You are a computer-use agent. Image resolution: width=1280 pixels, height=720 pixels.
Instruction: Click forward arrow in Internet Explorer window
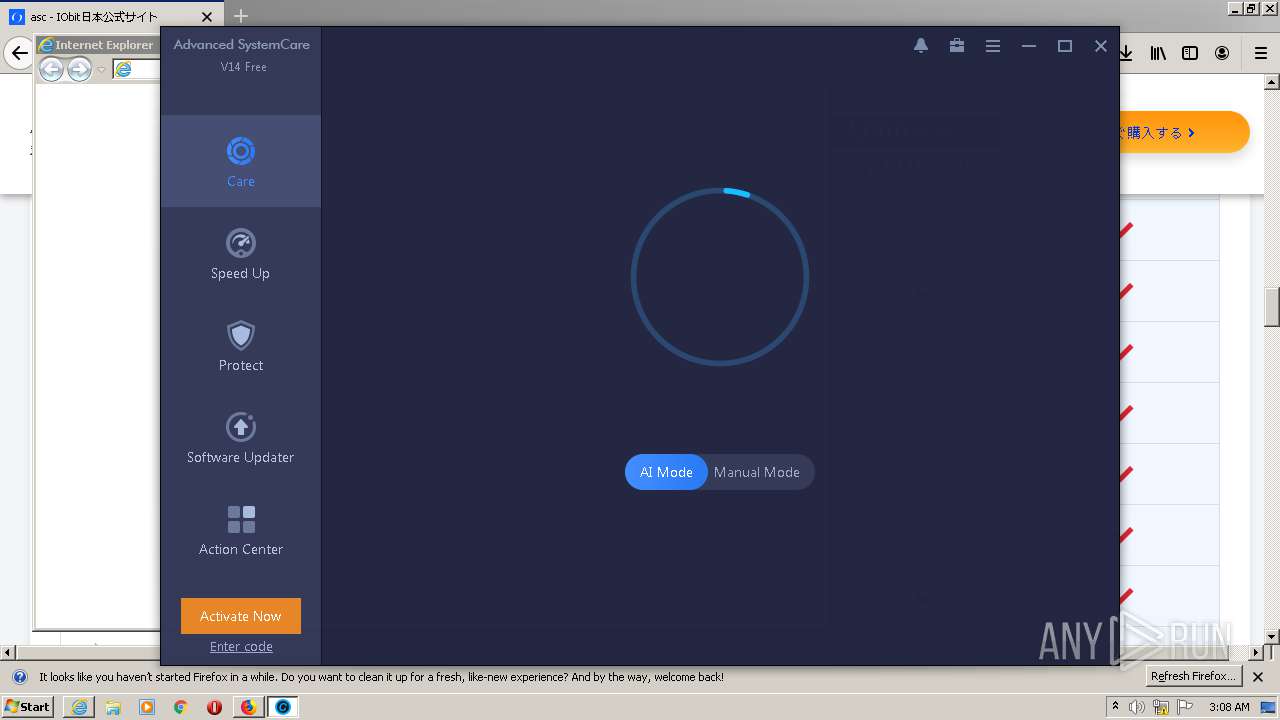(x=80, y=69)
